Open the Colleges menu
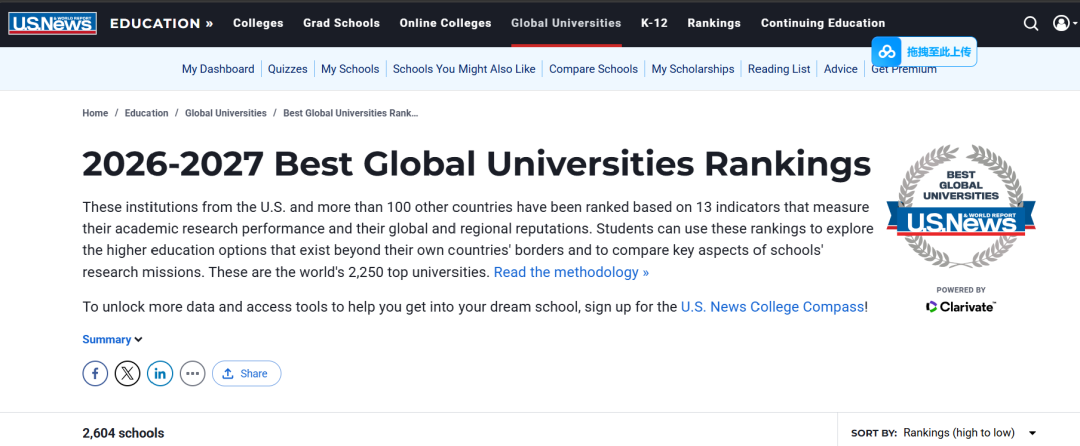 tap(258, 23)
